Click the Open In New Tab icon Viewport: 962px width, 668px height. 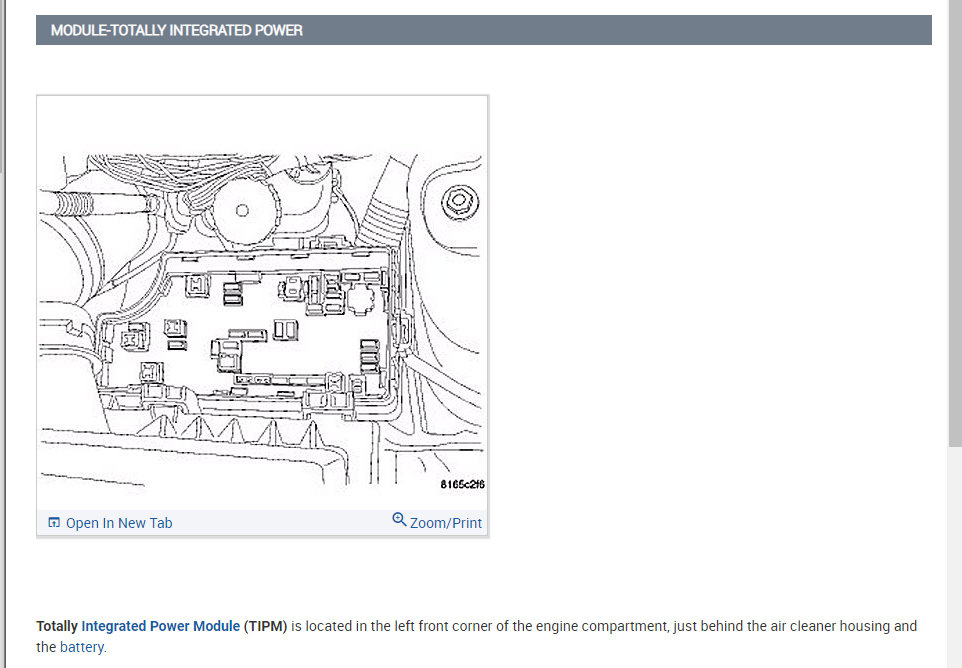[54, 523]
